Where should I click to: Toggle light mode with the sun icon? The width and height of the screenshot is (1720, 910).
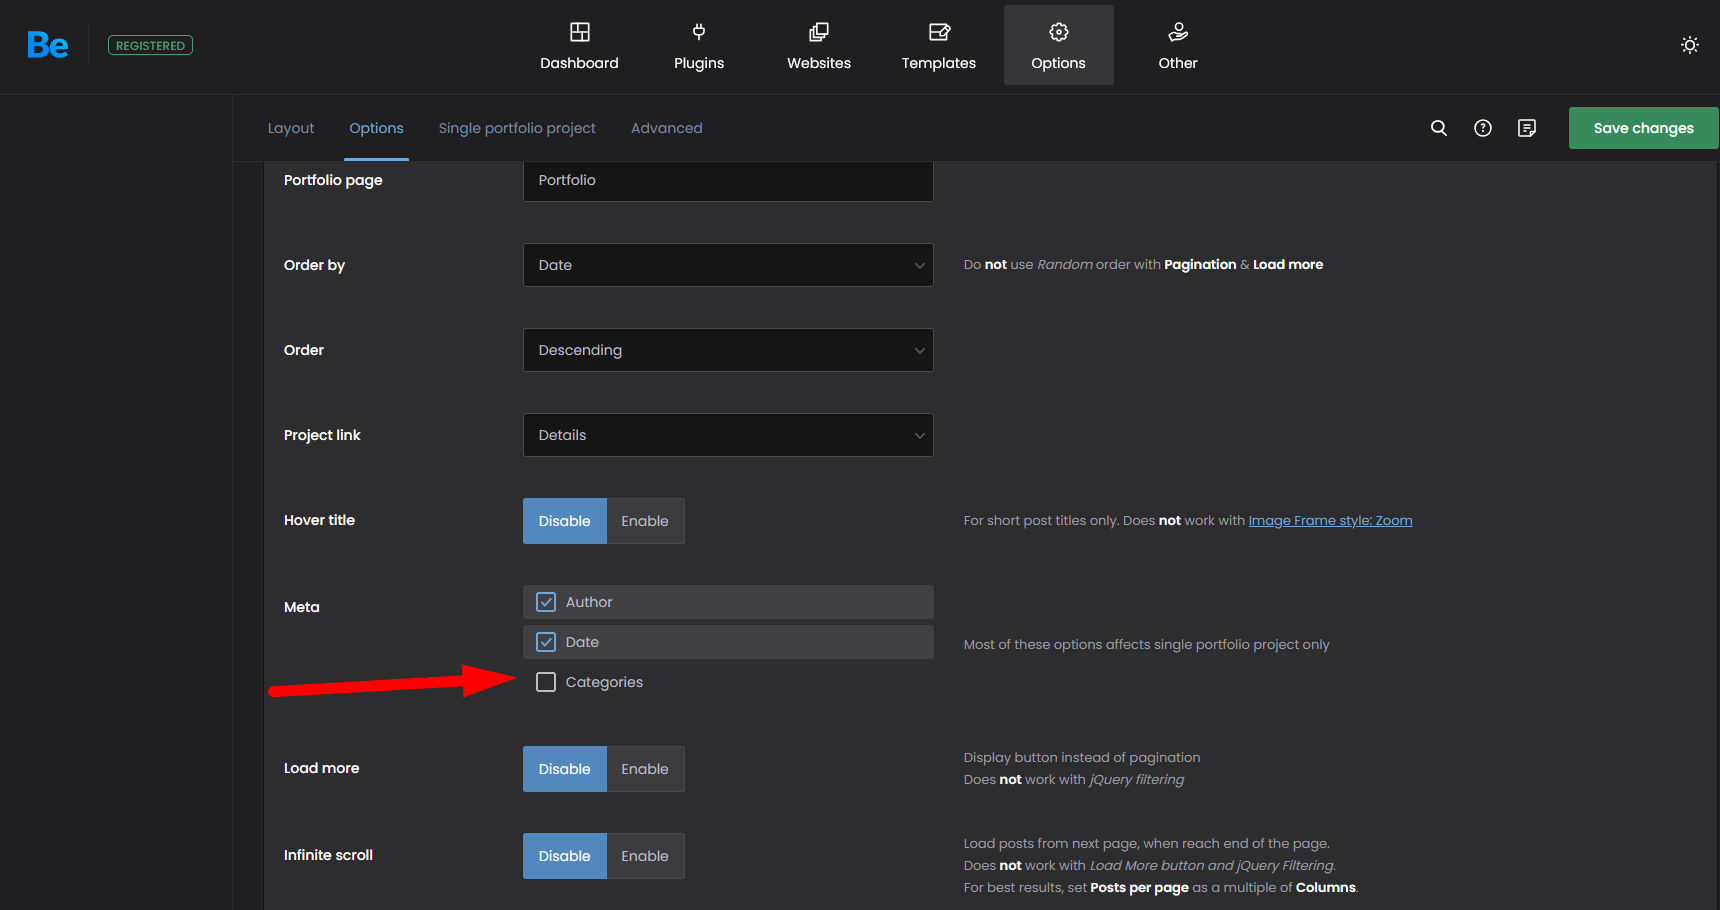click(x=1689, y=45)
